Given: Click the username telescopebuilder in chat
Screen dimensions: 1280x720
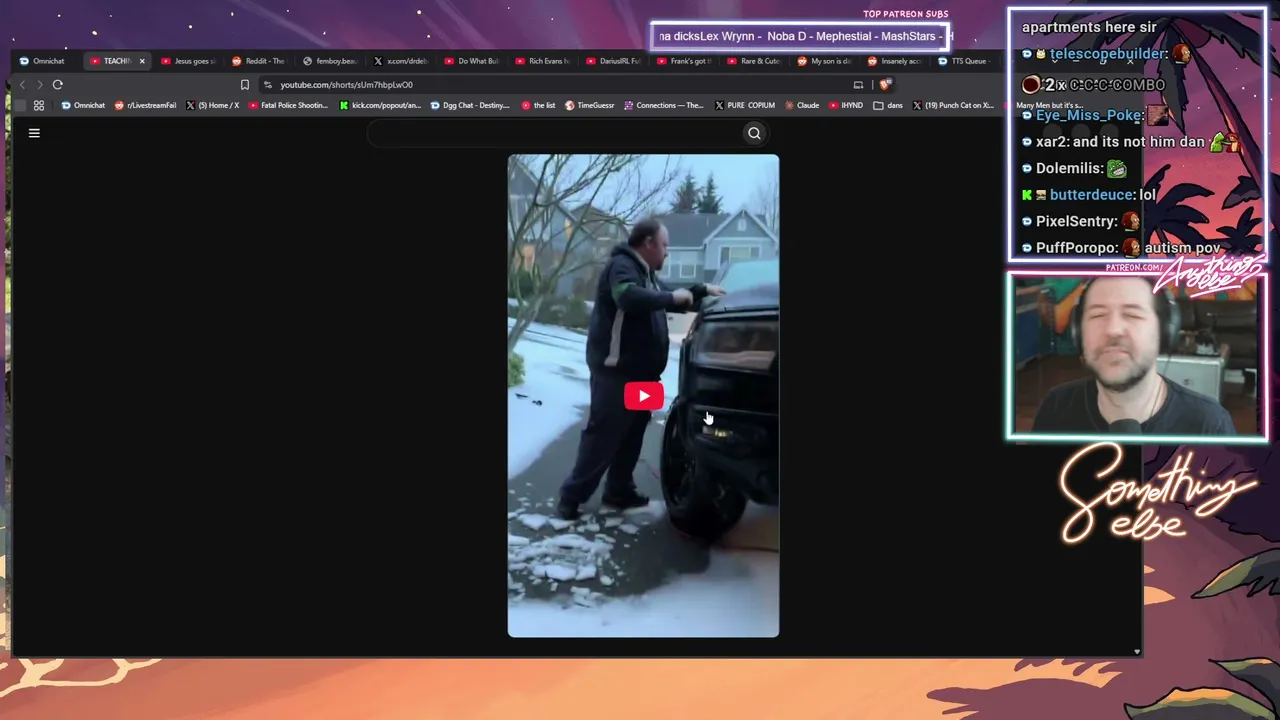Looking at the screenshot, I should (1108, 54).
